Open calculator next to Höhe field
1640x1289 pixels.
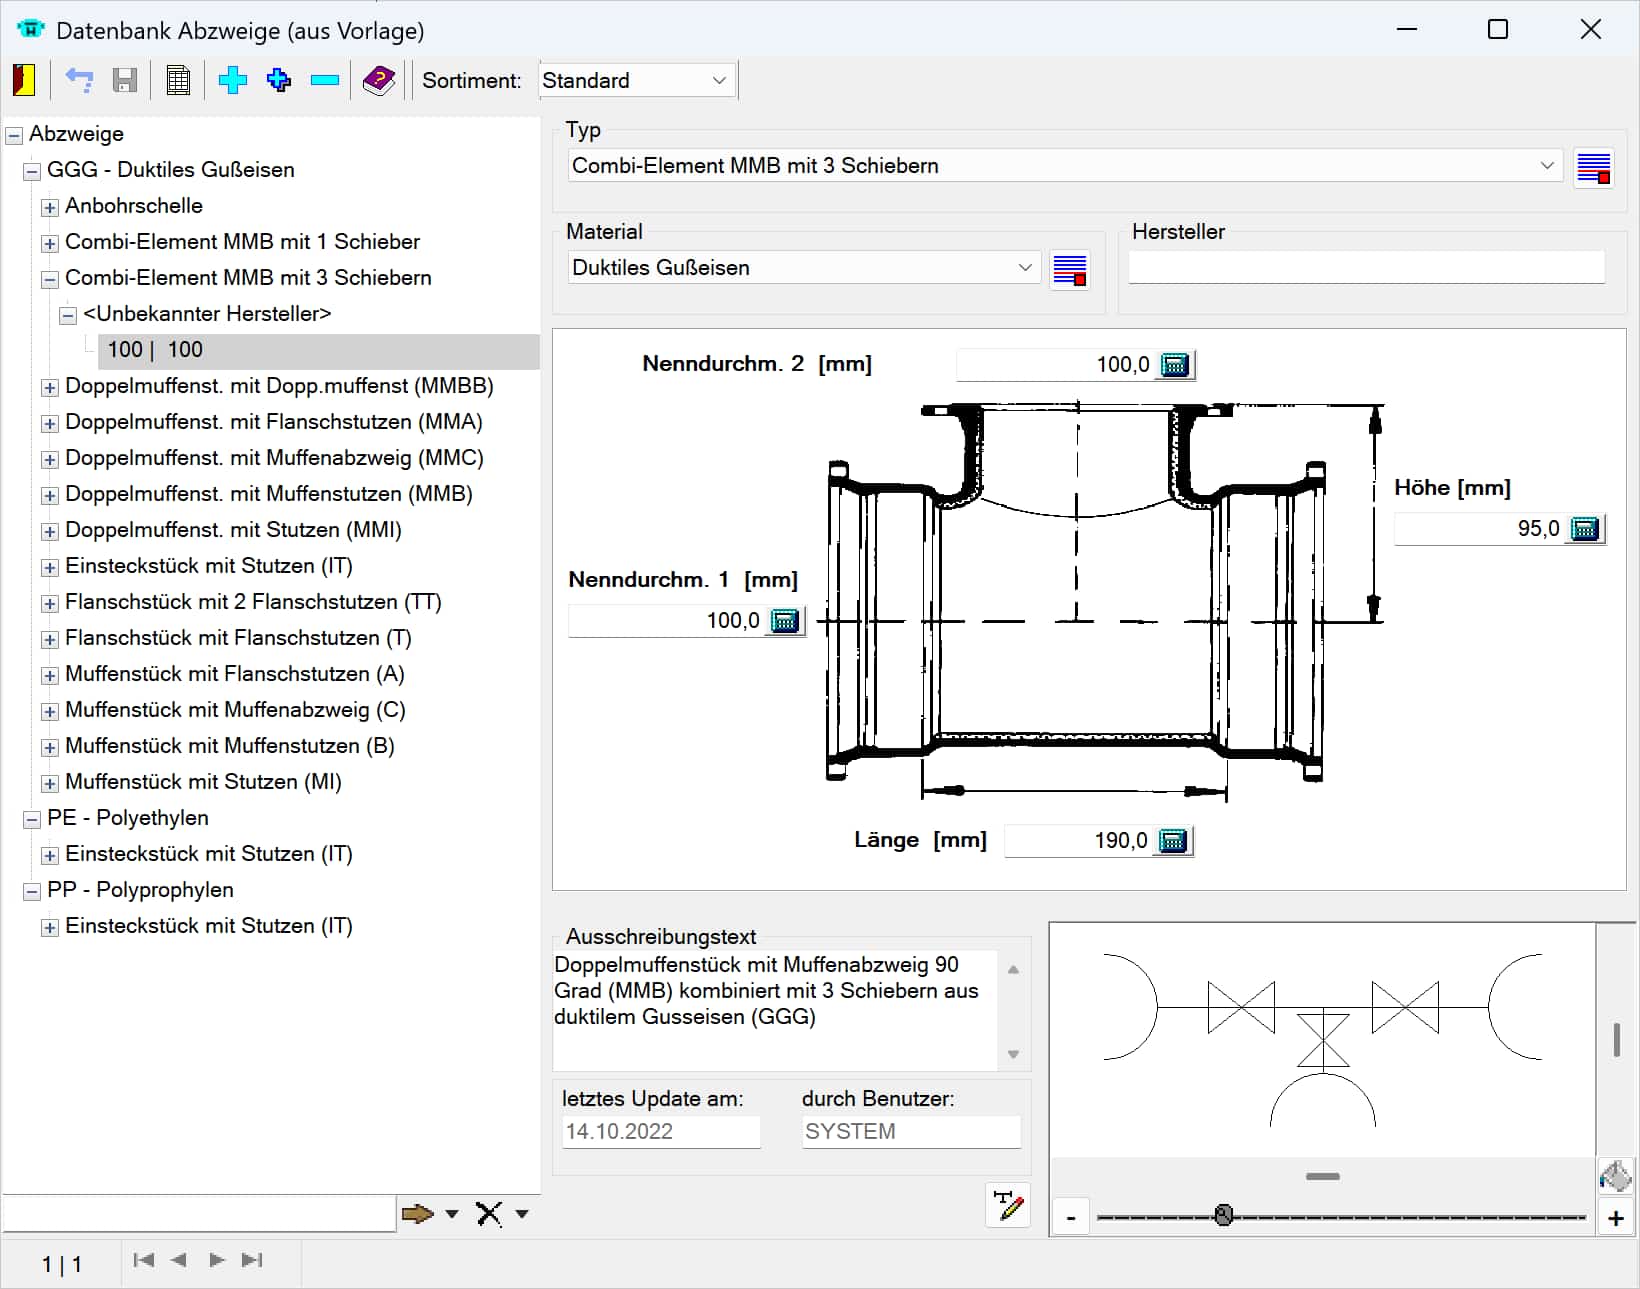(1585, 529)
